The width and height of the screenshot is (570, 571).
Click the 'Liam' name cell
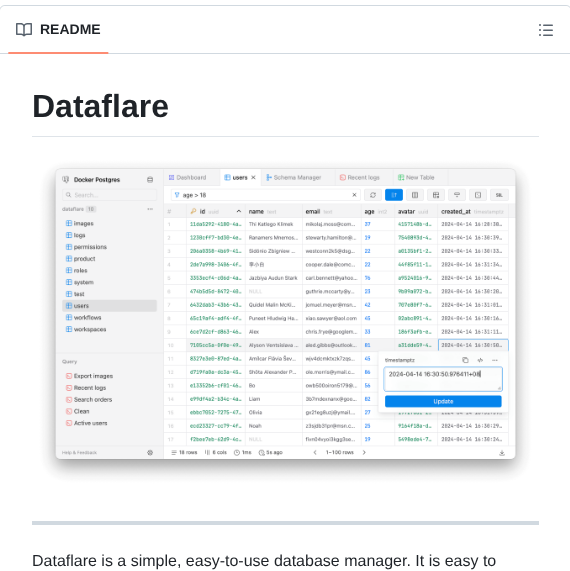(x=274, y=399)
